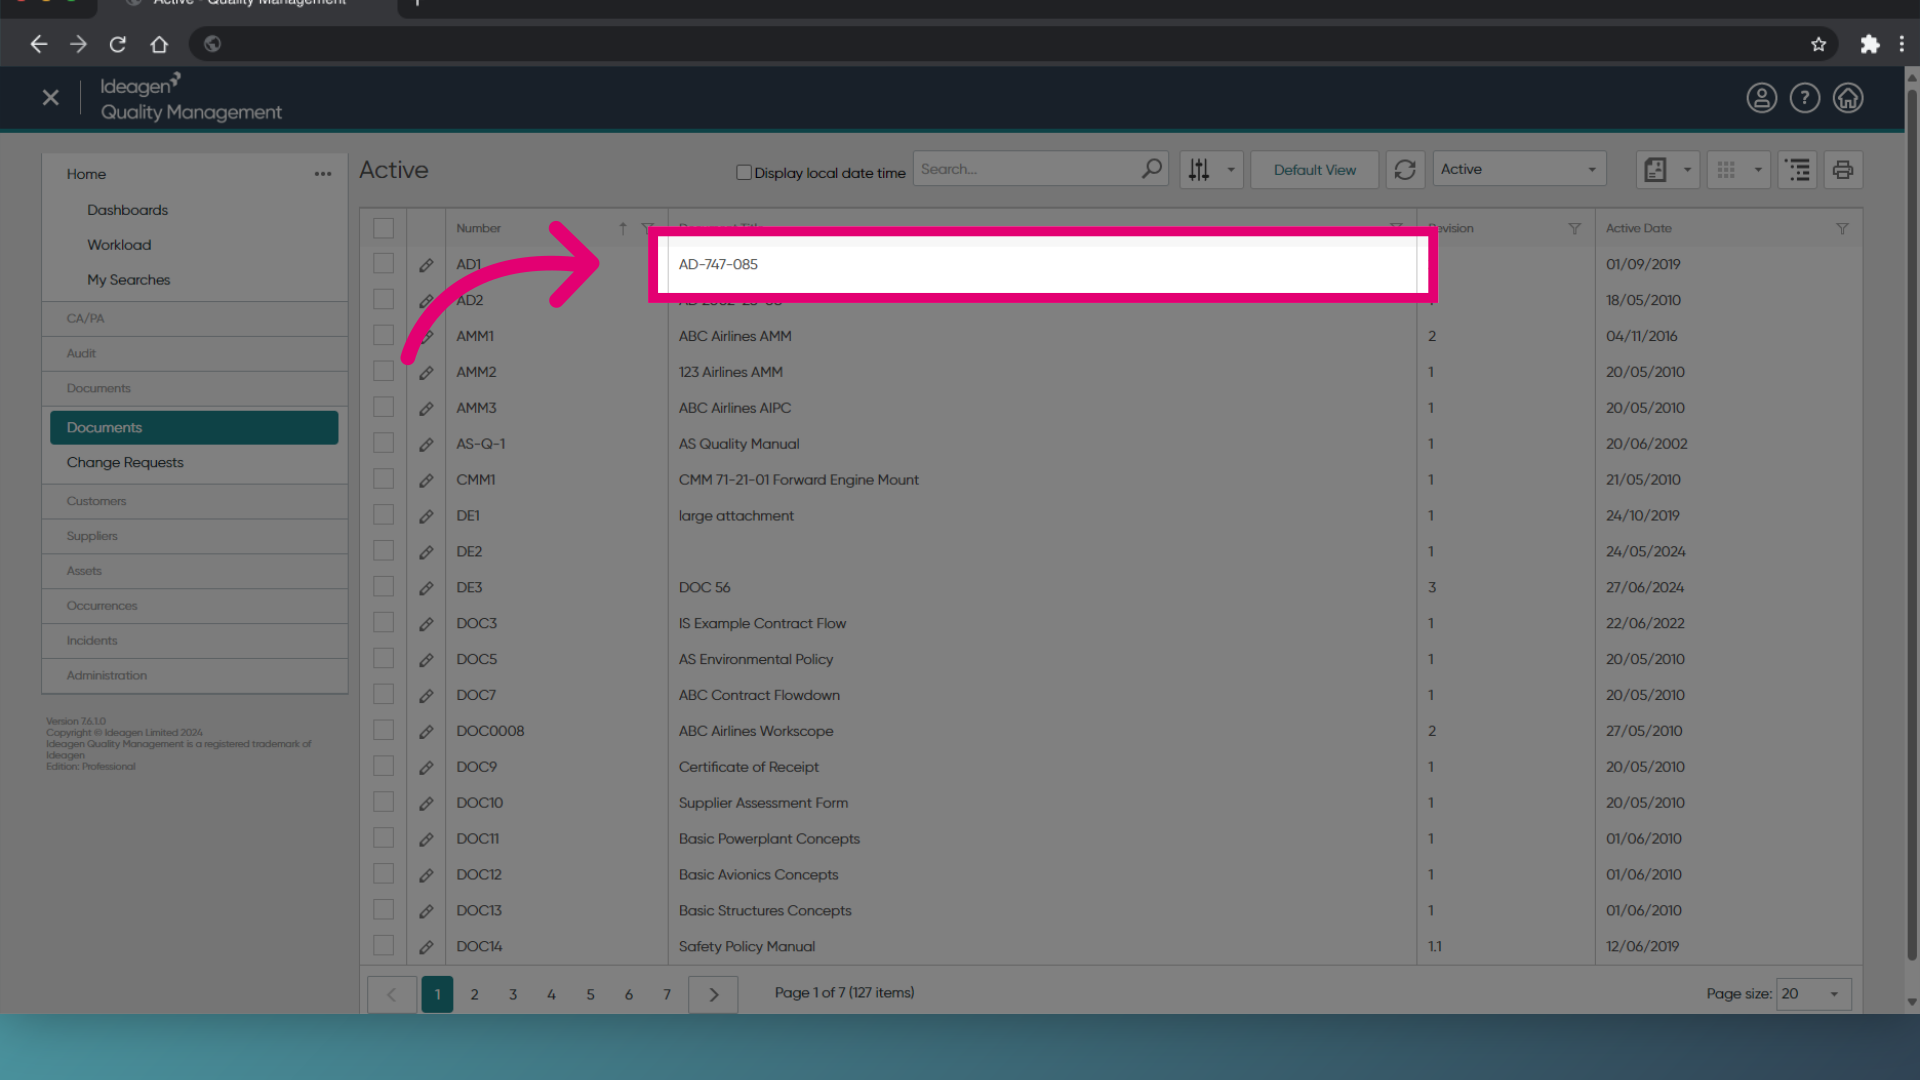1920x1080 pixels.
Task: Edit document DOC3 with pencil icon
Action: (x=426, y=625)
